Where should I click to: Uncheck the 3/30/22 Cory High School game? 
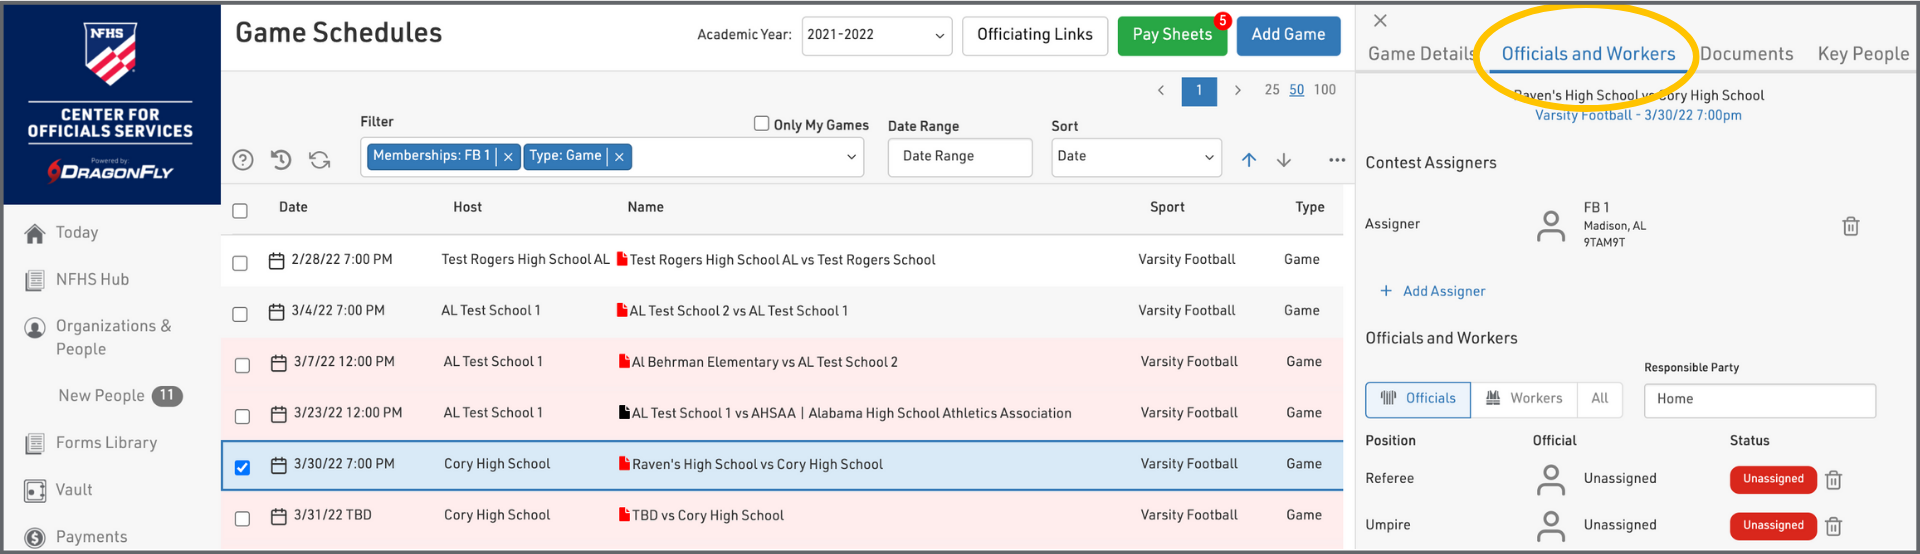coord(242,467)
